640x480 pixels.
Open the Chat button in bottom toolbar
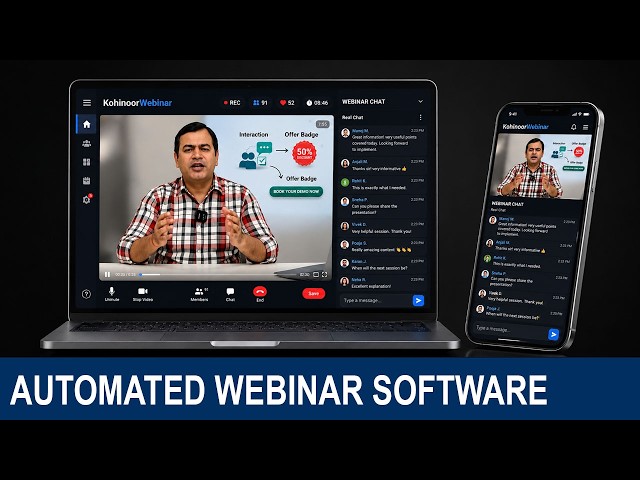point(230,294)
